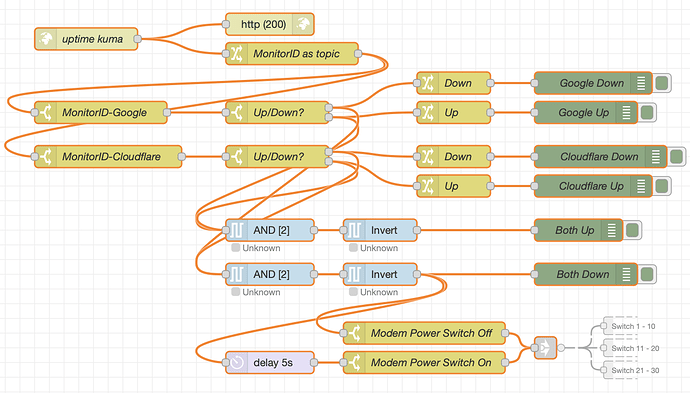Toggle the Google Down debug node button
This screenshot has width=690, height=393.
pyautogui.click(x=661, y=83)
